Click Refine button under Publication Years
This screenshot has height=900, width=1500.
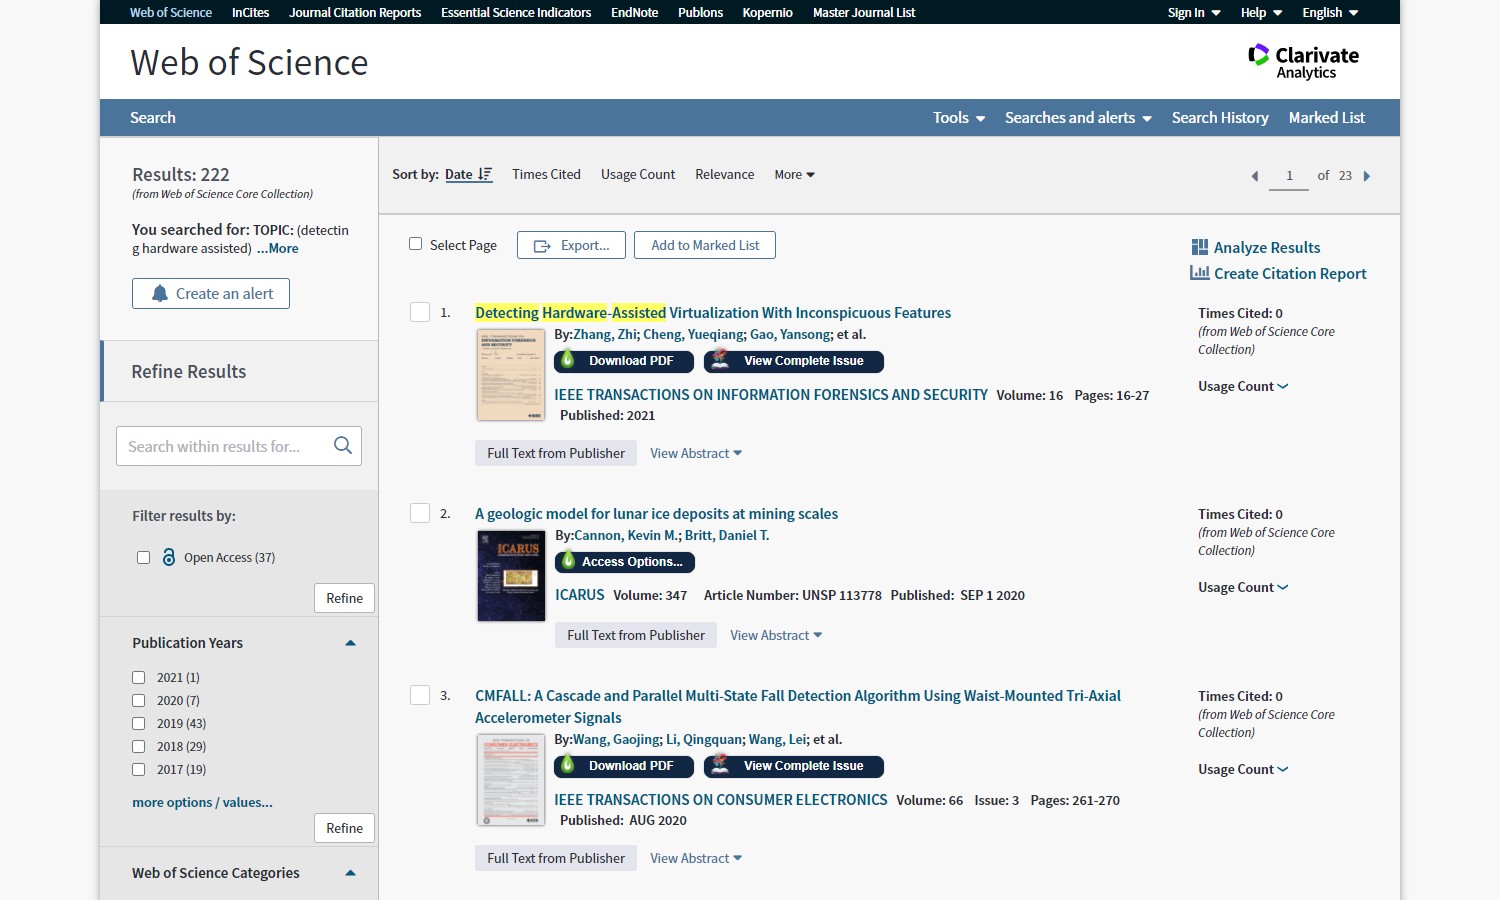pos(344,828)
